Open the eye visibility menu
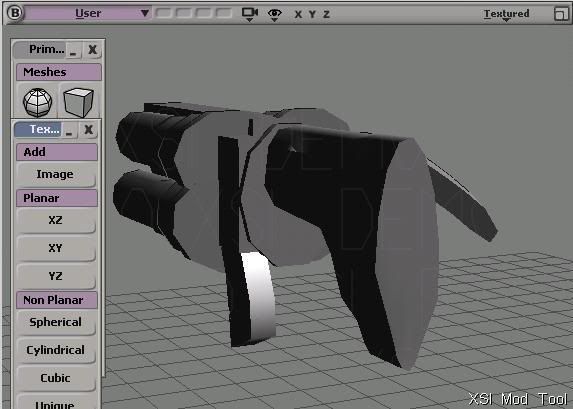Image resolution: width=573 pixels, height=409 pixels. tap(274, 14)
